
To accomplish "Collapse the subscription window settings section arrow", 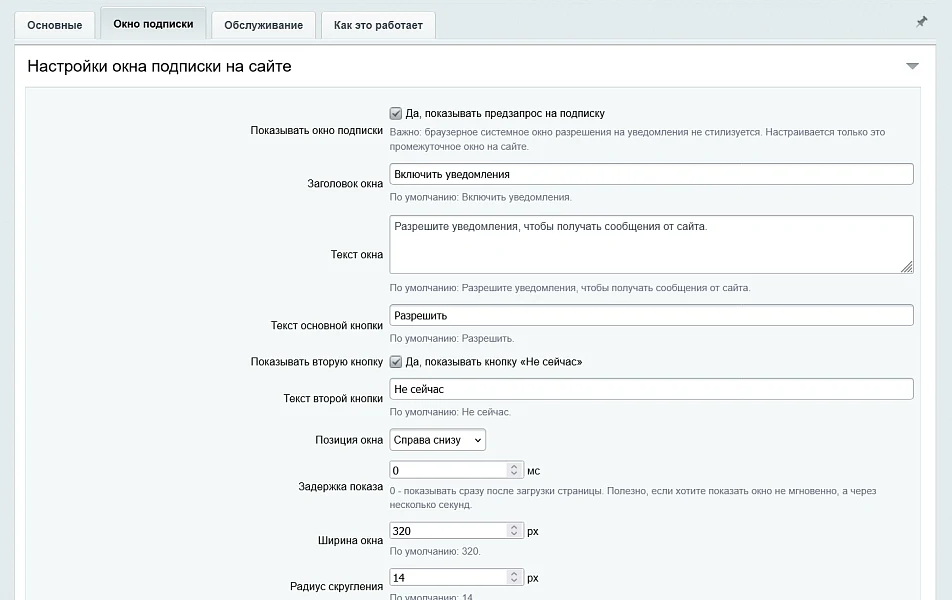I will point(912,66).
